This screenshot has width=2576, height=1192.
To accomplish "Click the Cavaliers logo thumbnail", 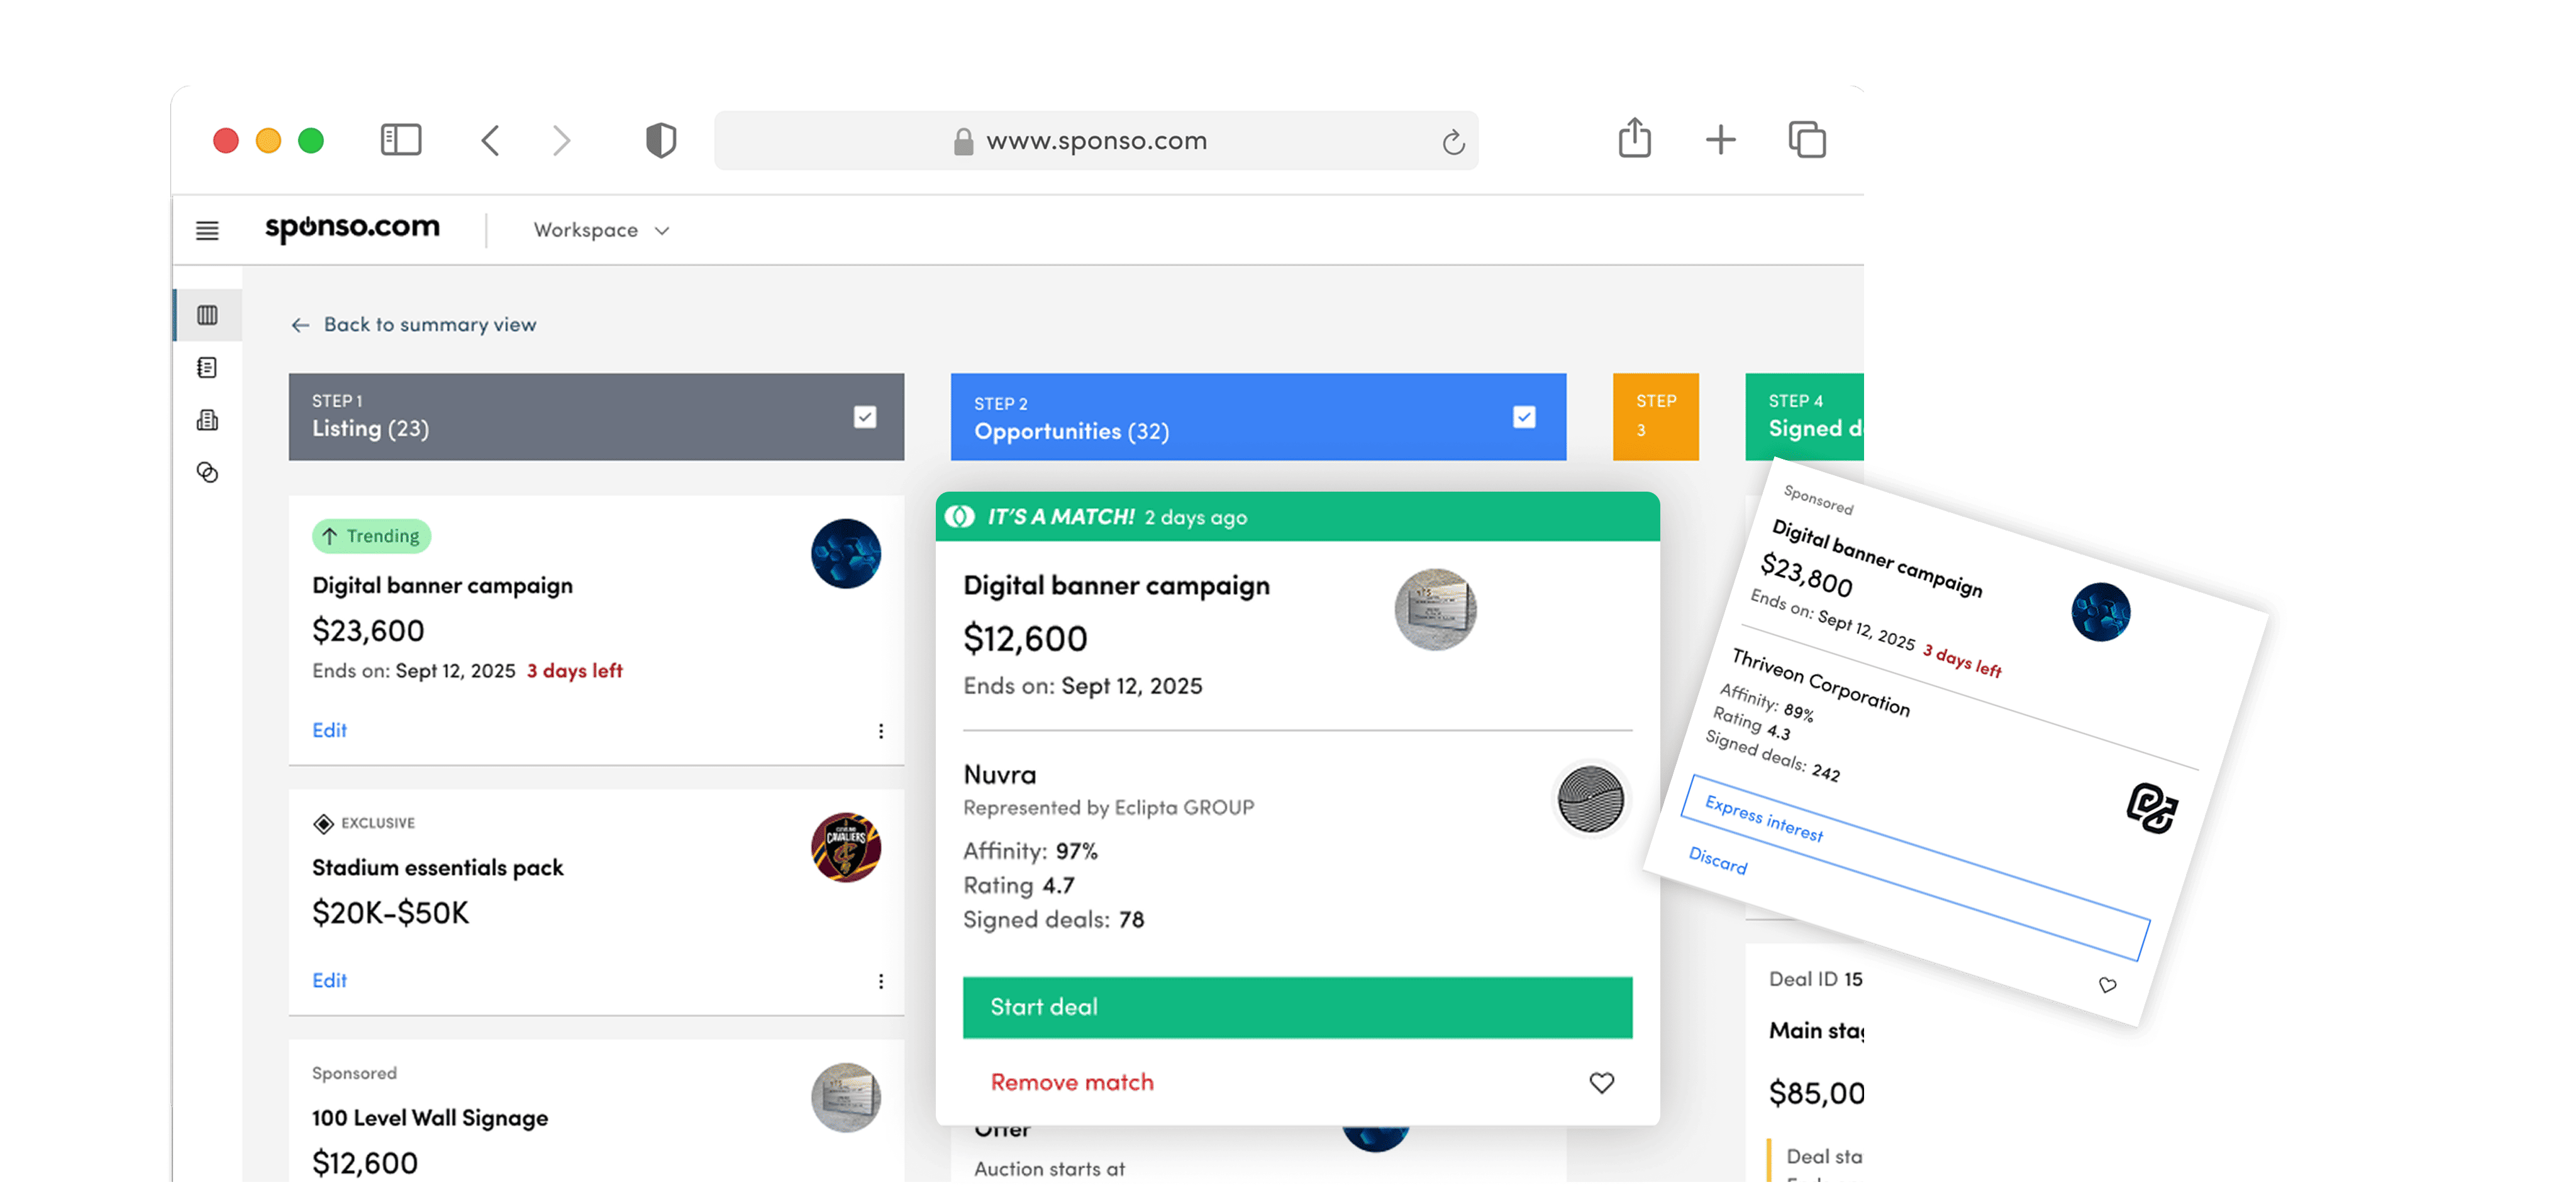I will click(846, 847).
